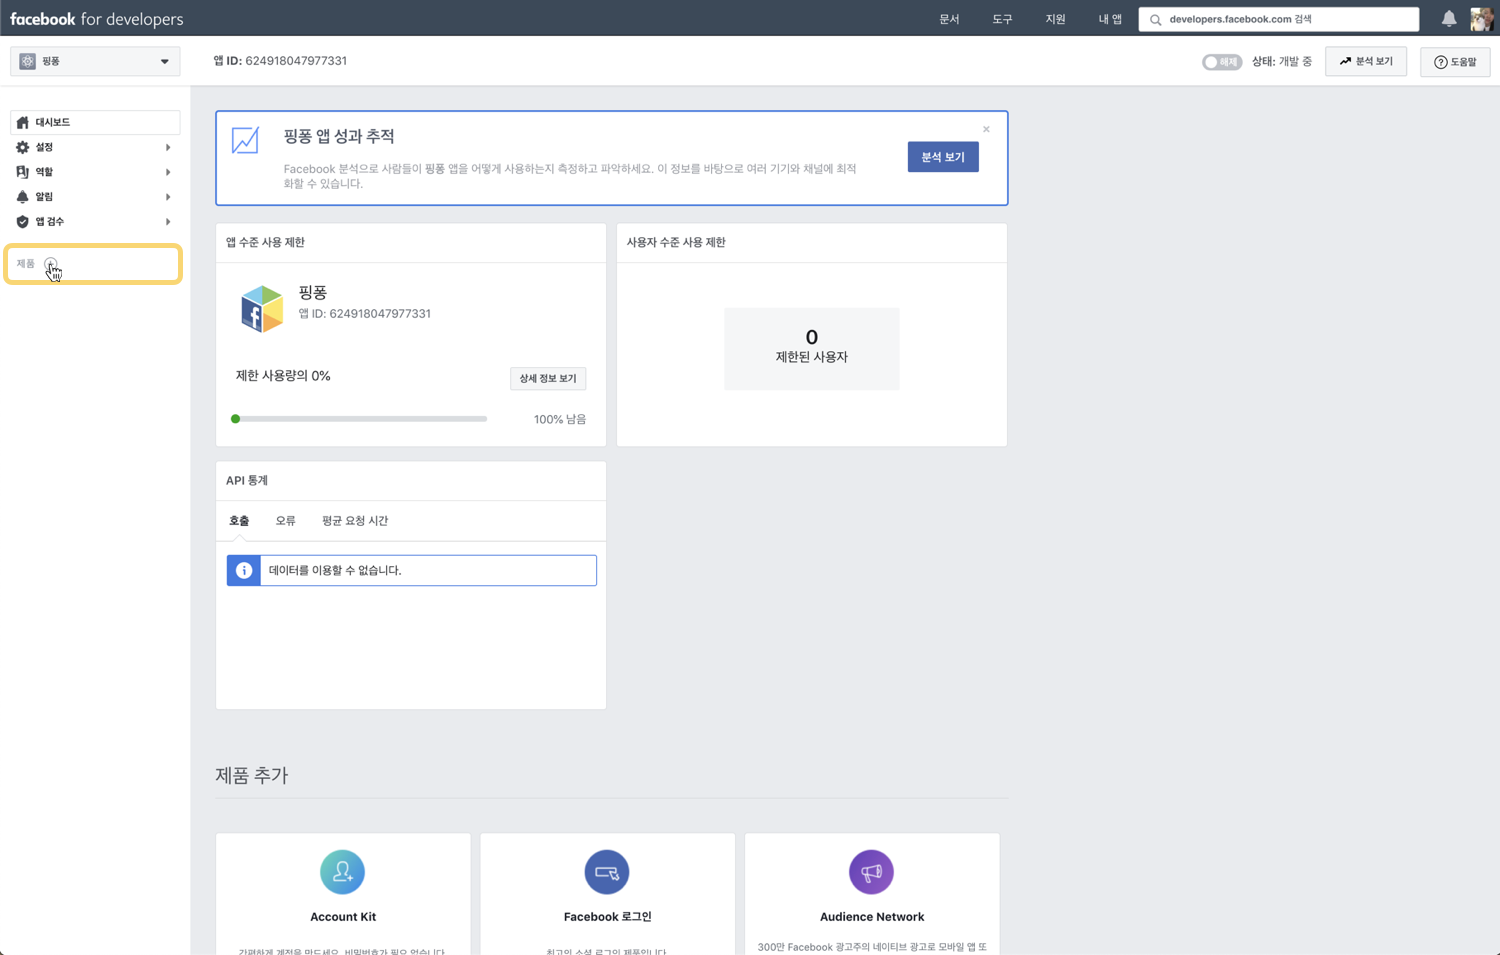Image resolution: width=1500 pixels, height=955 pixels.
Task: Click the 100% 남음 label
Action: pyautogui.click(x=560, y=419)
